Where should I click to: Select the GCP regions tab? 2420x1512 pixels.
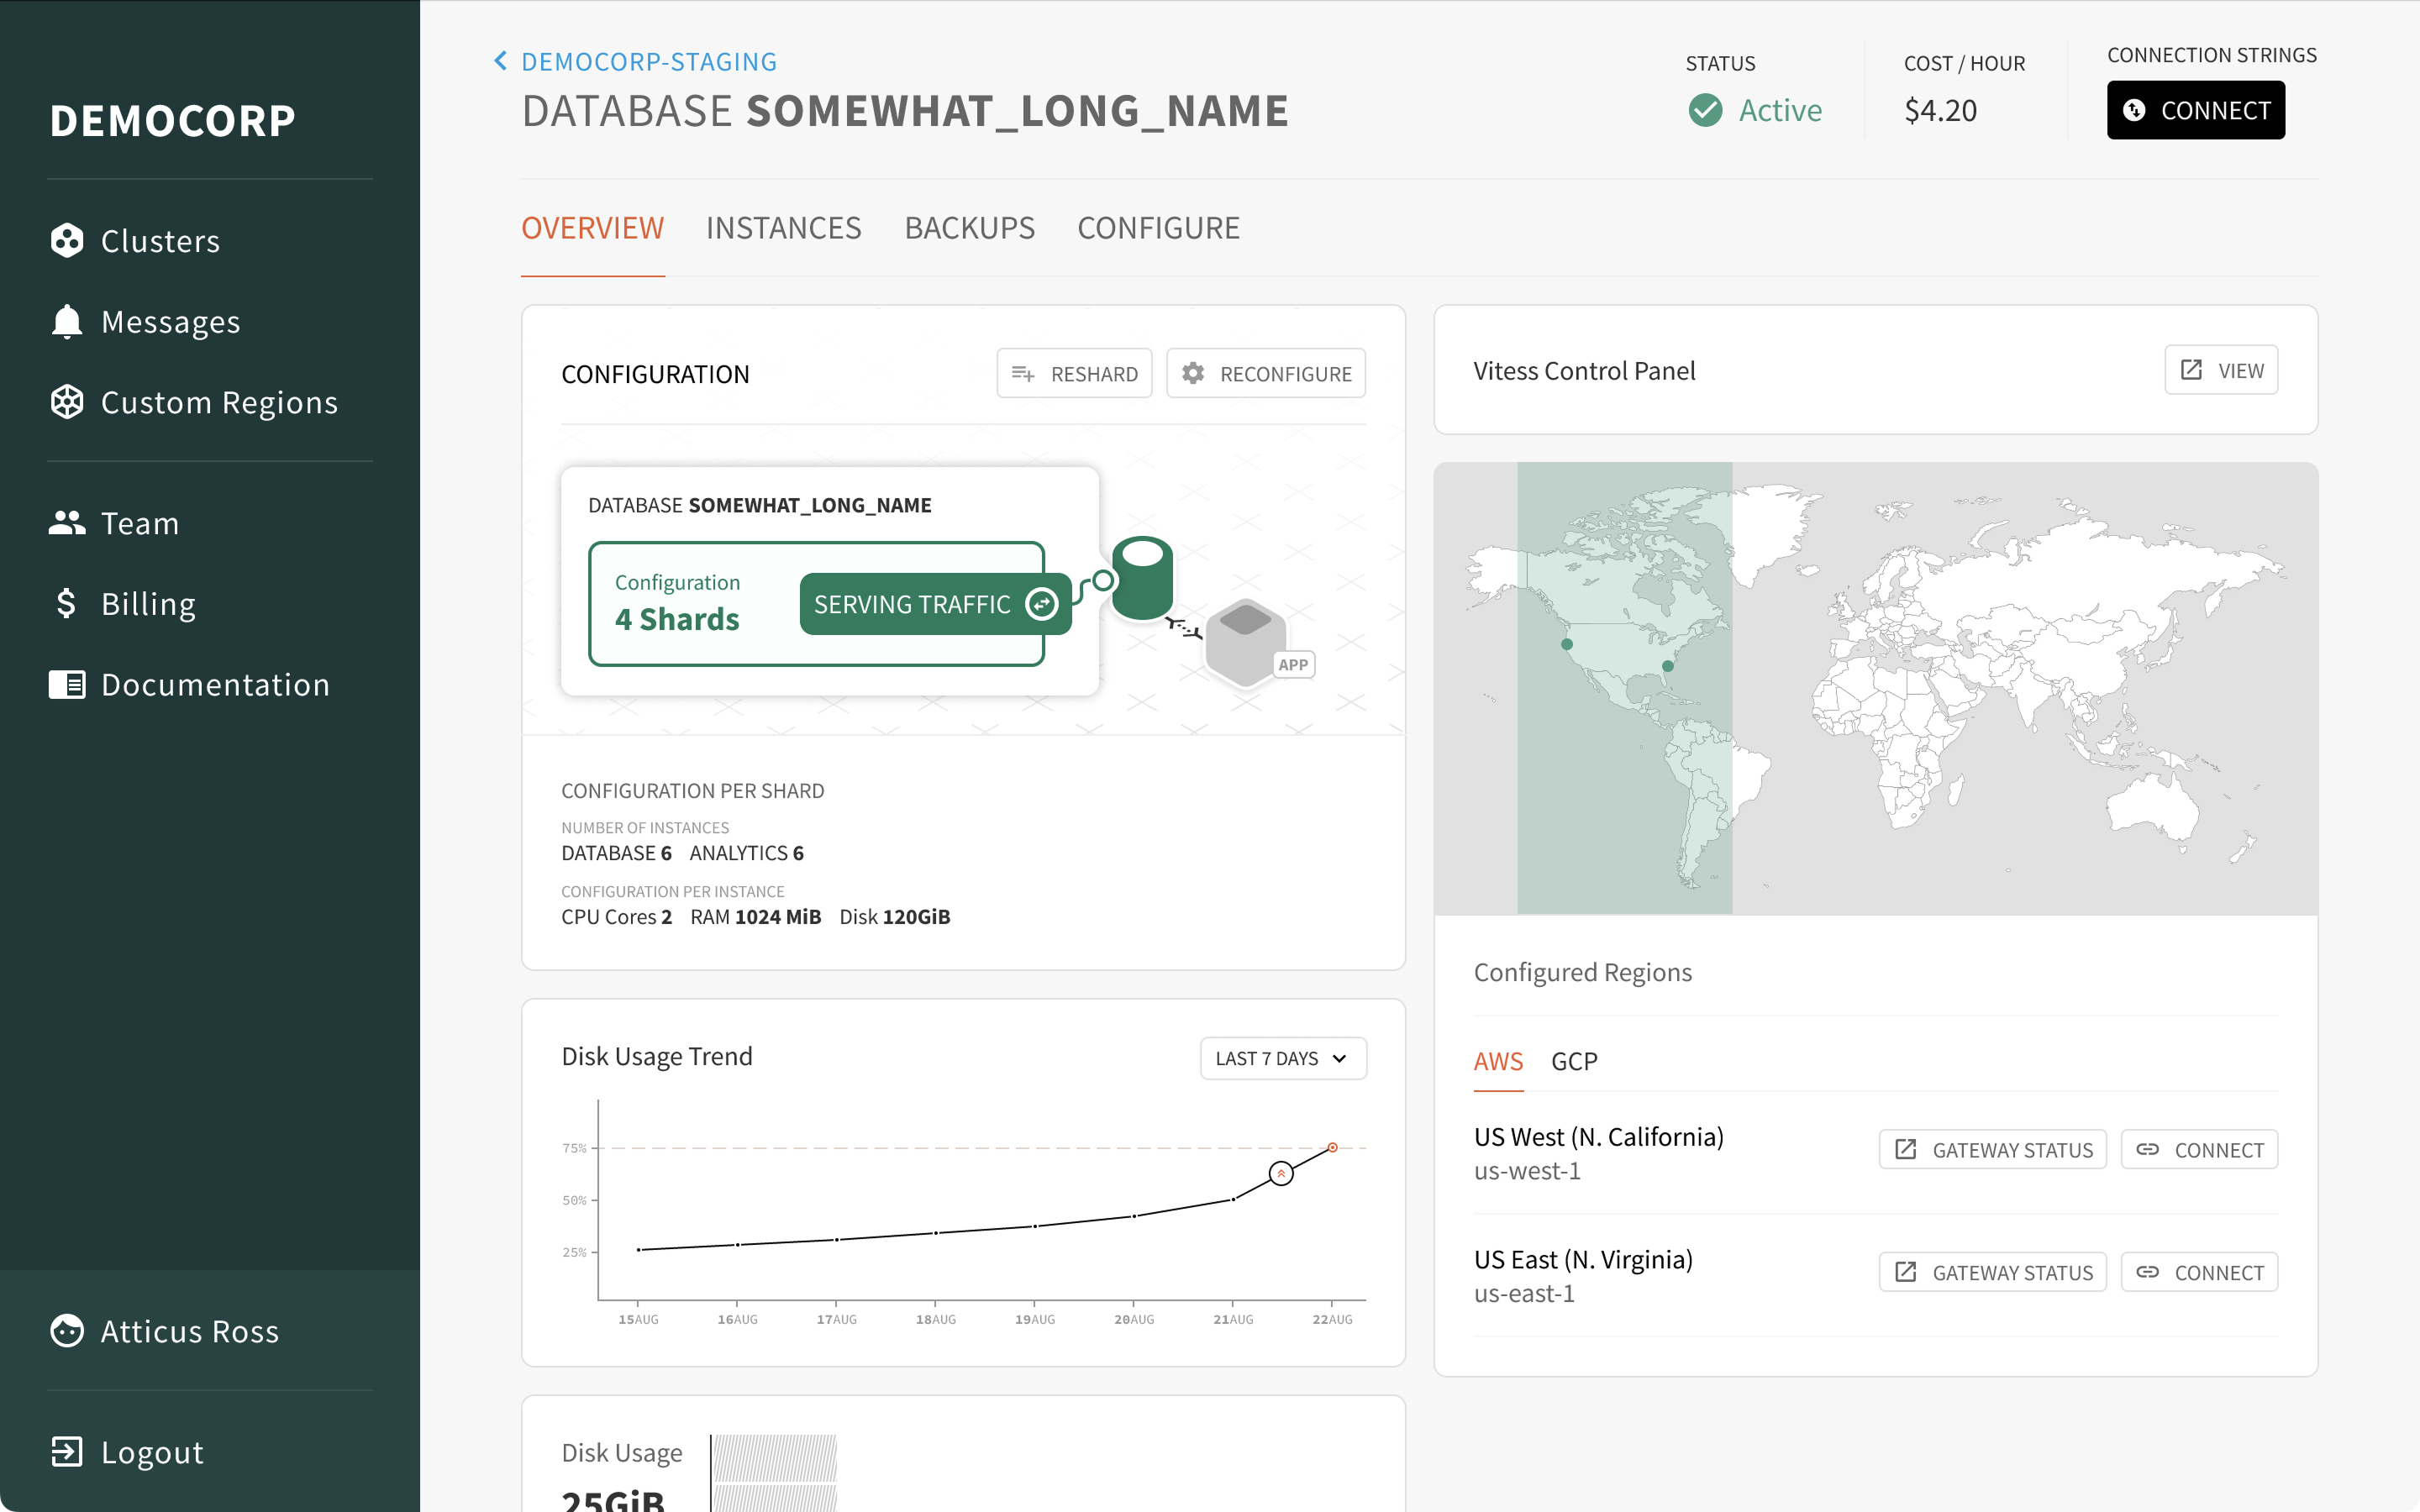click(1573, 1061)
